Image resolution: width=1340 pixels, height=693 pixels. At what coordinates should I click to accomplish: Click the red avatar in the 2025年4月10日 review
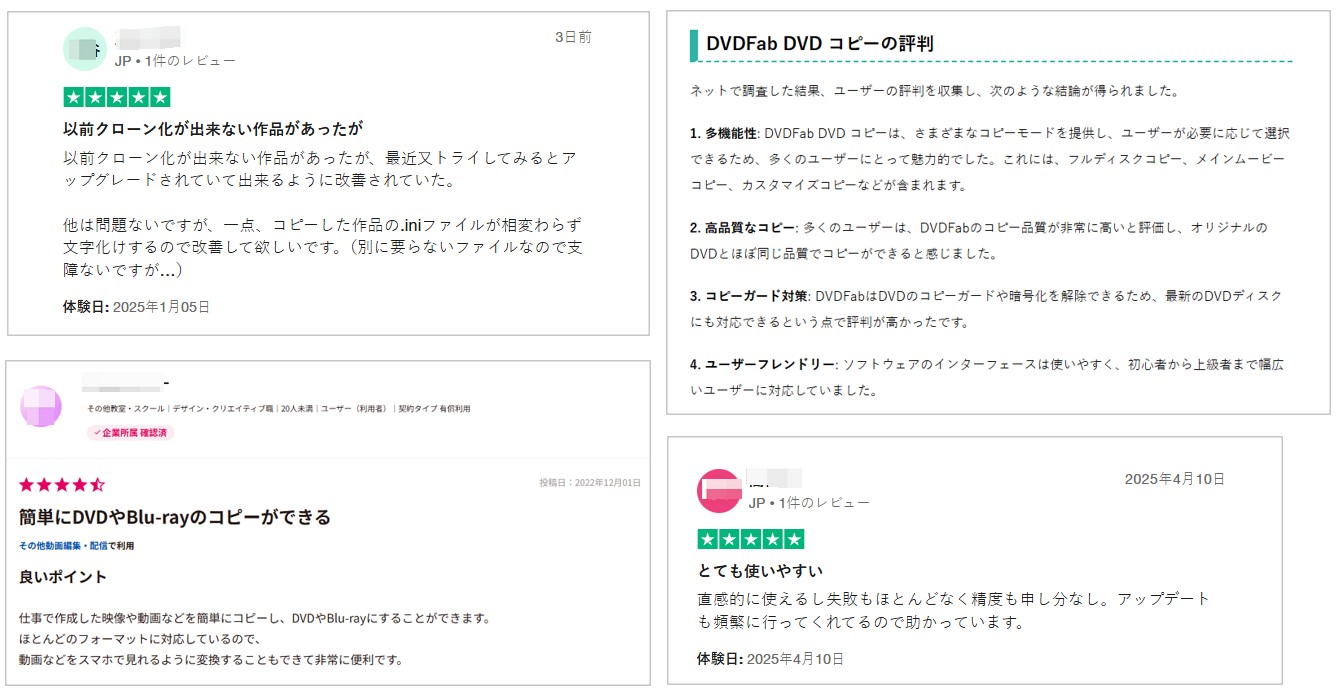coord(718,491)
